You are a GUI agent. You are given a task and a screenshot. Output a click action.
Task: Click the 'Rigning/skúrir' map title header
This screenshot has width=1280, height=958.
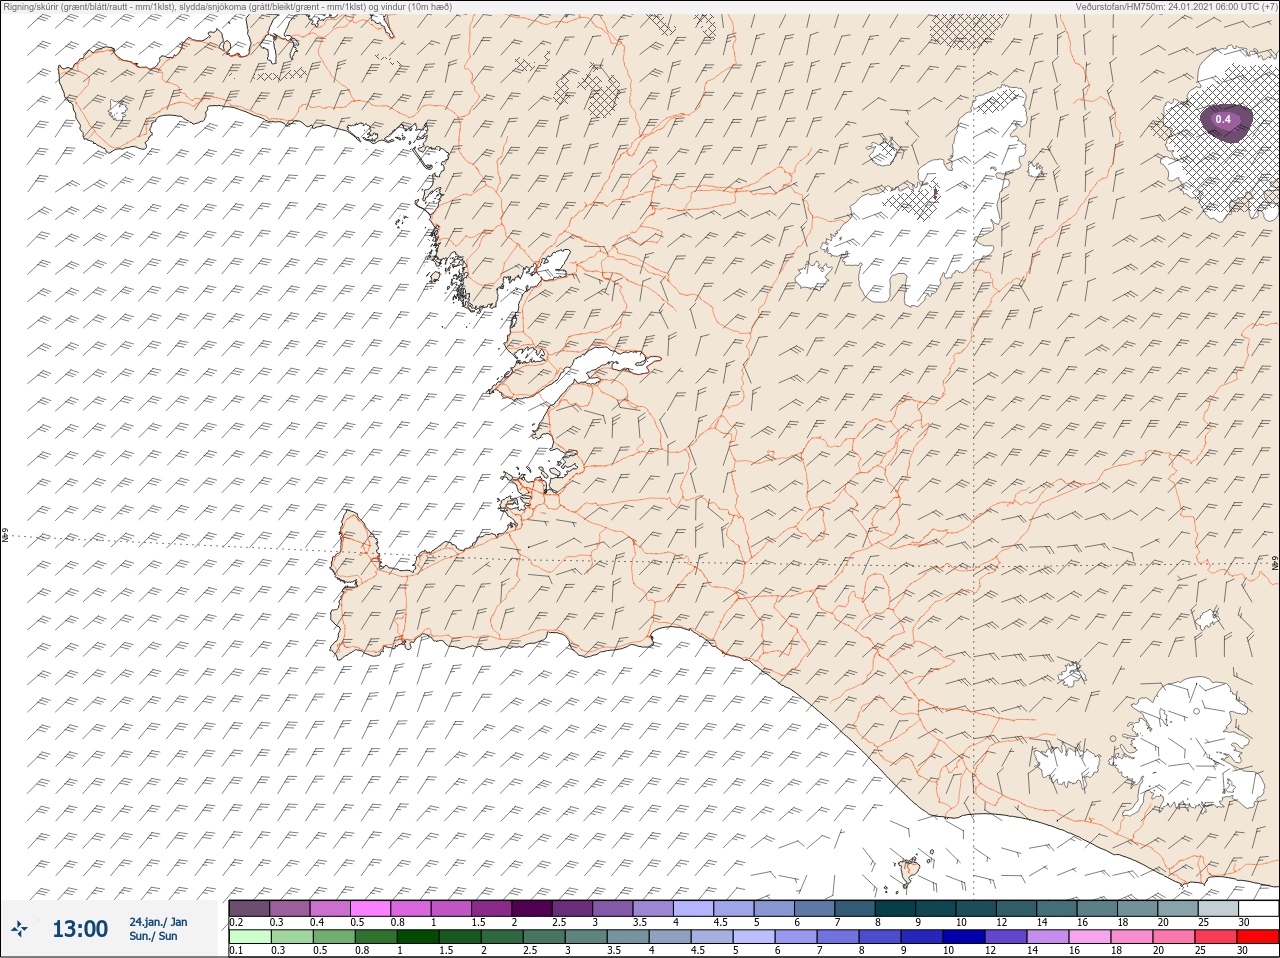tap(227, 7)
